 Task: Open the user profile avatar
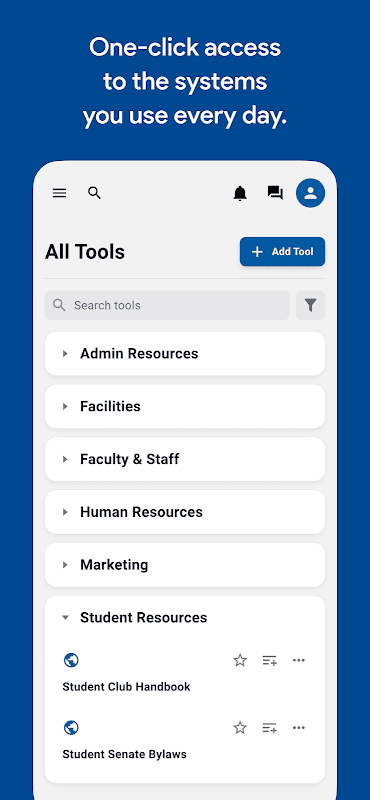point(310,193)
